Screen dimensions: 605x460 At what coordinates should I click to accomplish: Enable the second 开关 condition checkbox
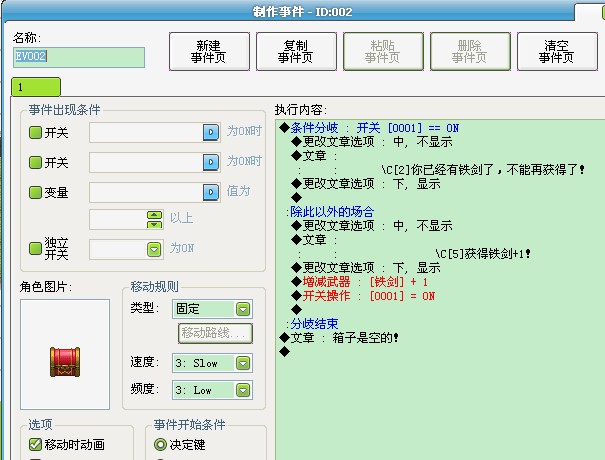[x=35, y=162]
